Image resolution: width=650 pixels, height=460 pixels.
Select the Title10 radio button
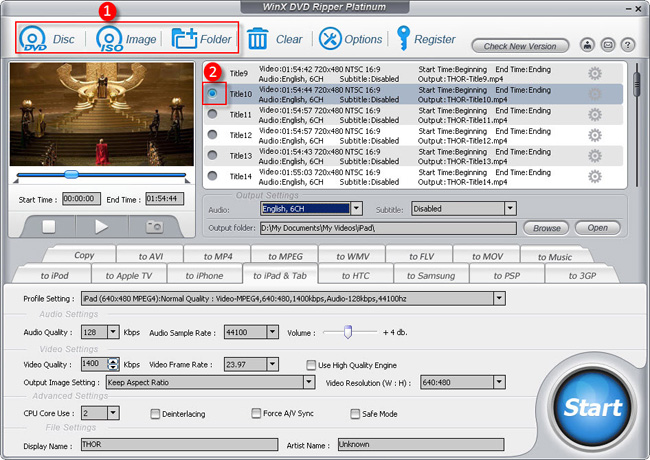(x=212, y=93)
